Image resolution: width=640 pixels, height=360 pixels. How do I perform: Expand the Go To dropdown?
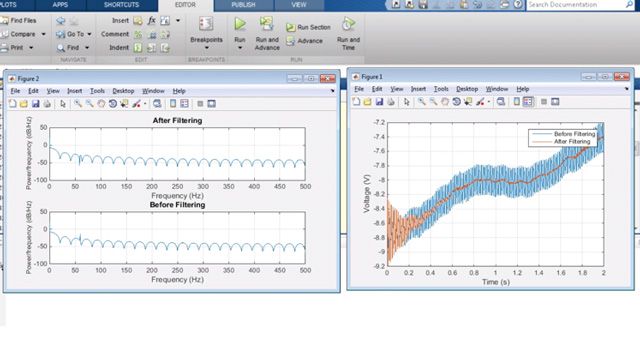89,34
